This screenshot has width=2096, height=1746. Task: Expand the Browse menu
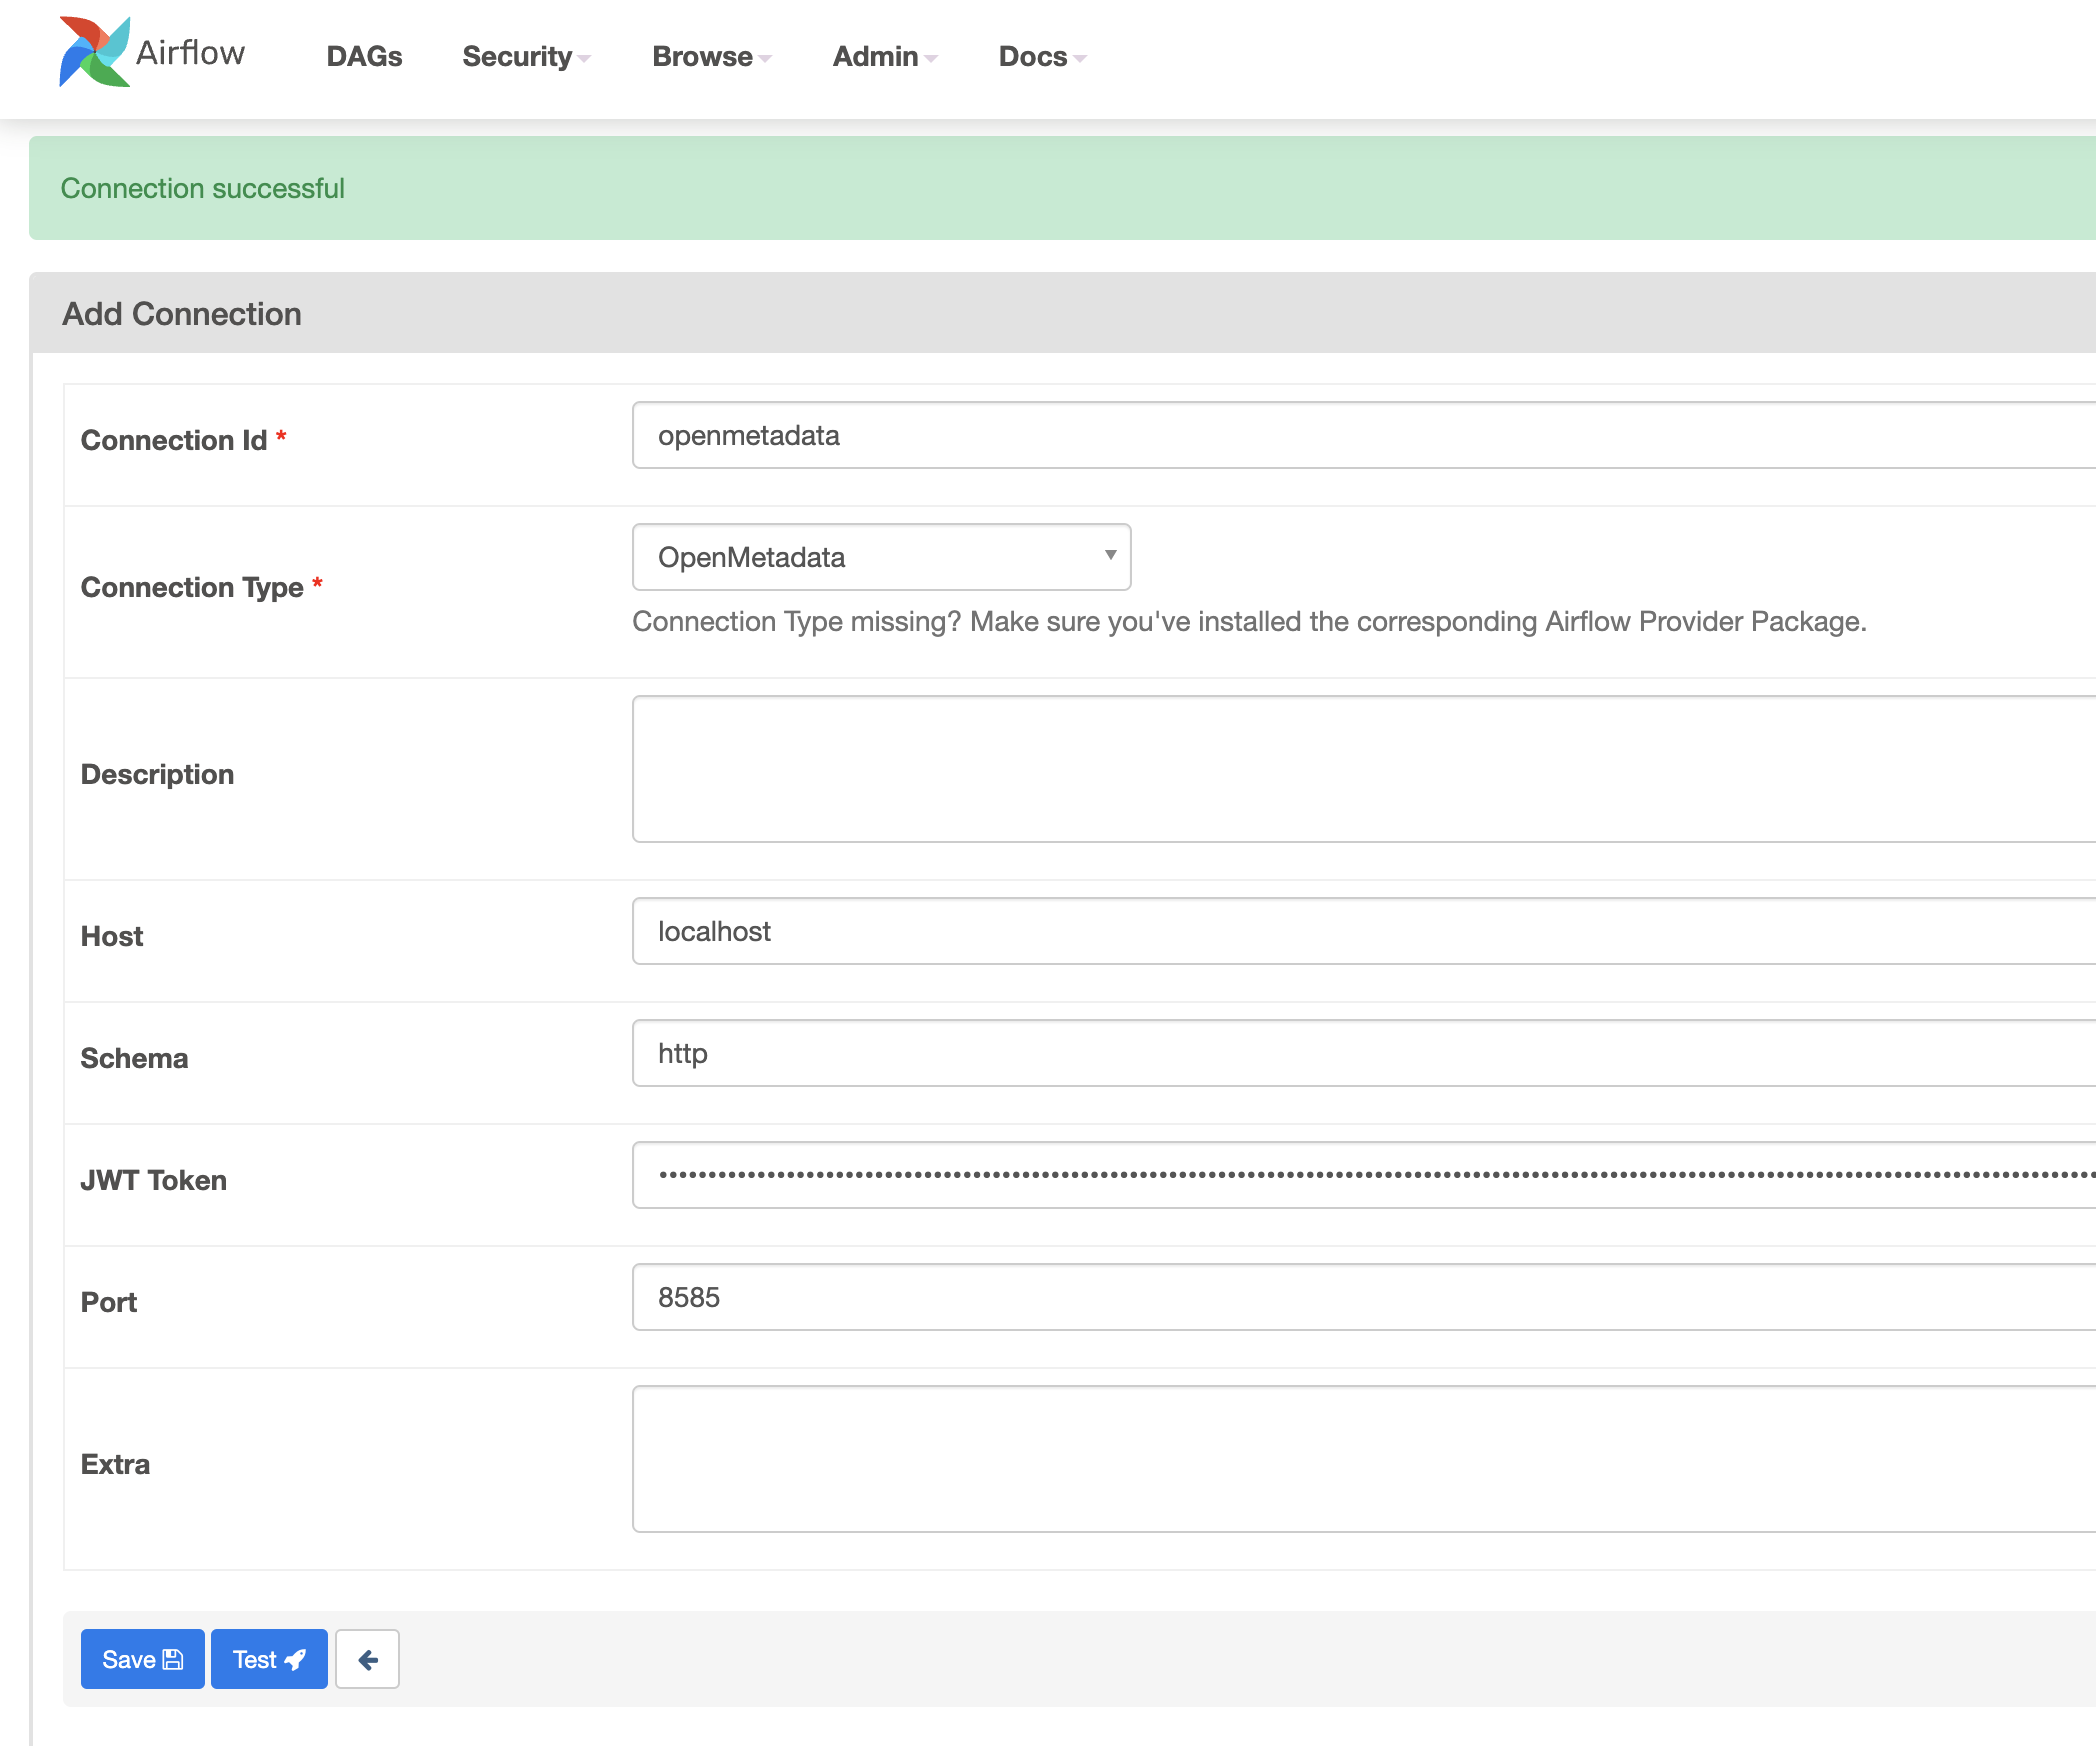711,57
